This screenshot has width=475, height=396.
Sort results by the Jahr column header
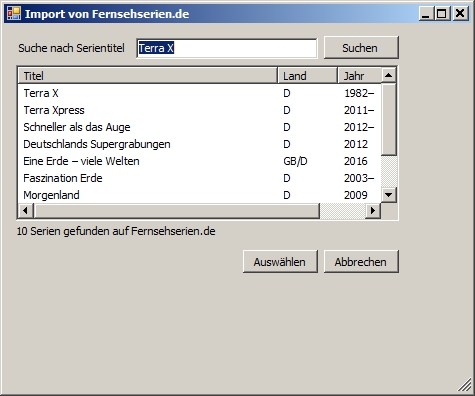(x=360, y=76)
